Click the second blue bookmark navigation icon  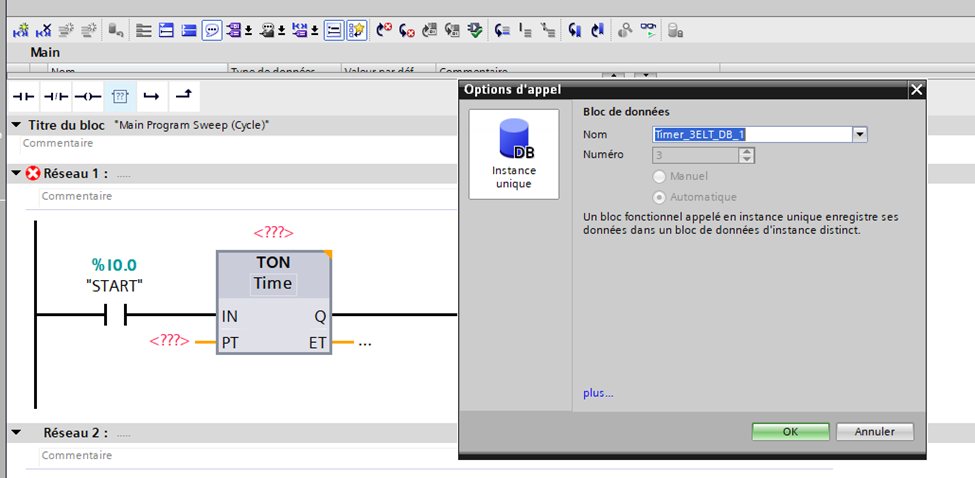598,30
